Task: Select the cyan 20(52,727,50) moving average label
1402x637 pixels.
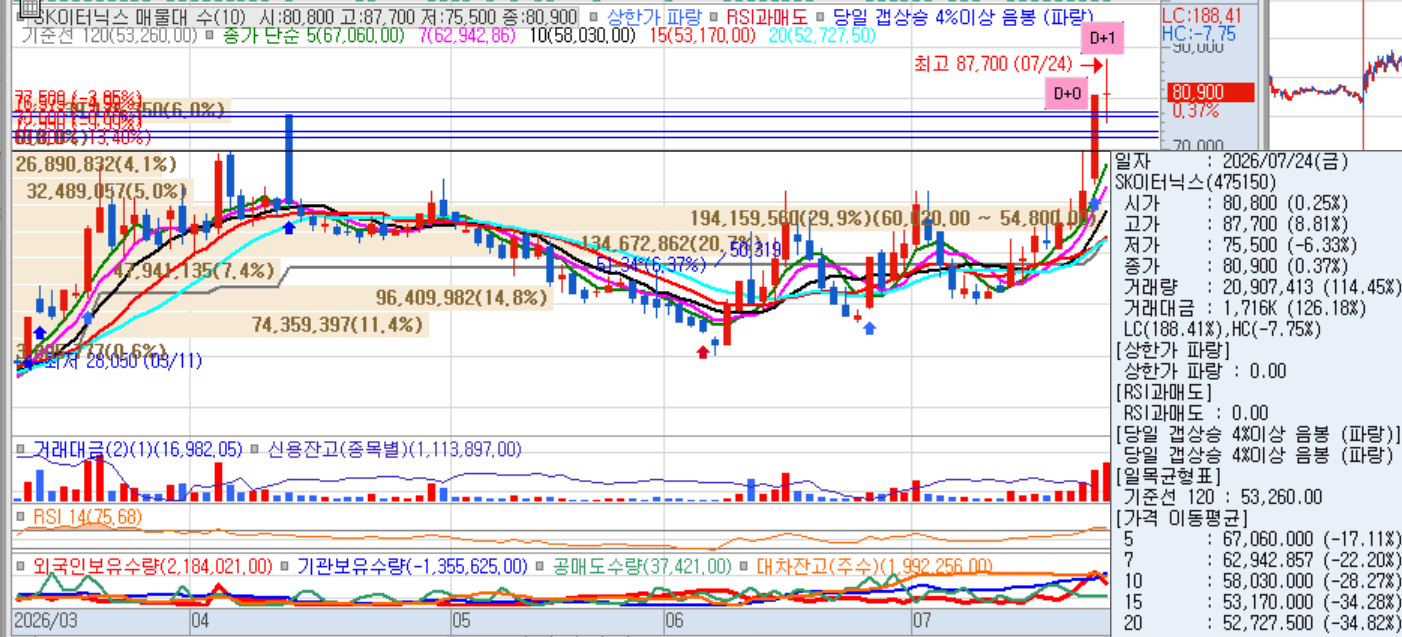Action: tap(823, 35)
